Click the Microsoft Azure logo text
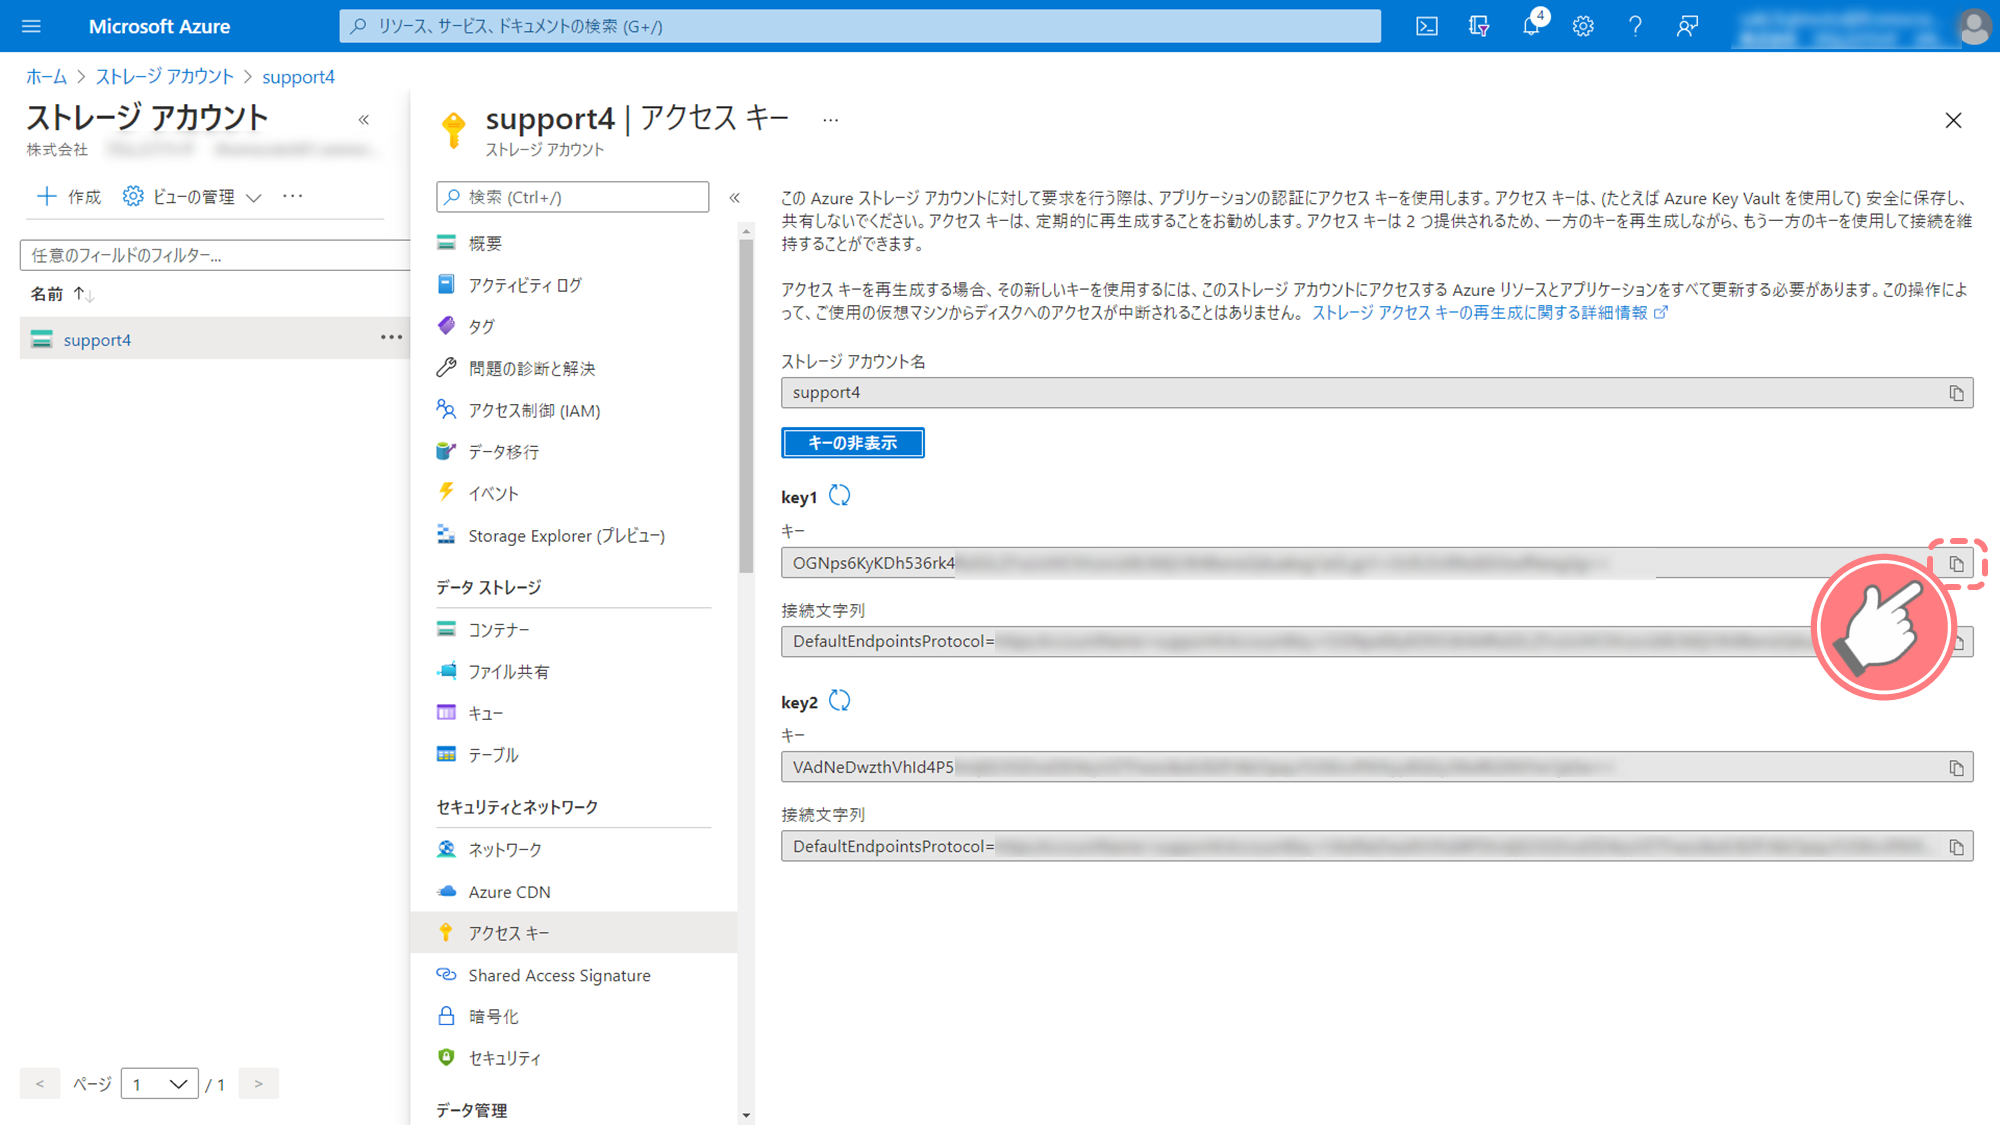Screen dimensions: 2000x1125 [x=159, y=27]
